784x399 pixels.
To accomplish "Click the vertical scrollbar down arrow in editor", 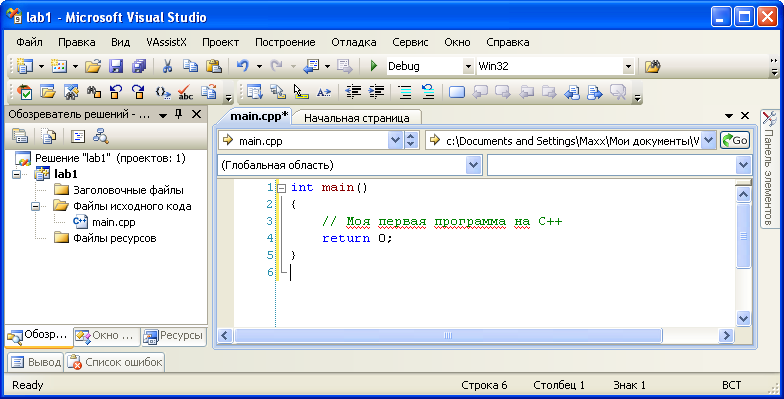I will [744, 318].
